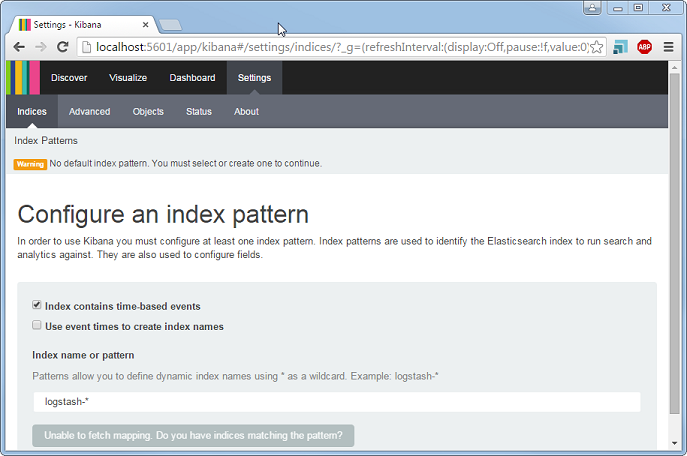687x456 pixels.
Task: Switch to the Indices sub-tab
Action: point(32,112)
